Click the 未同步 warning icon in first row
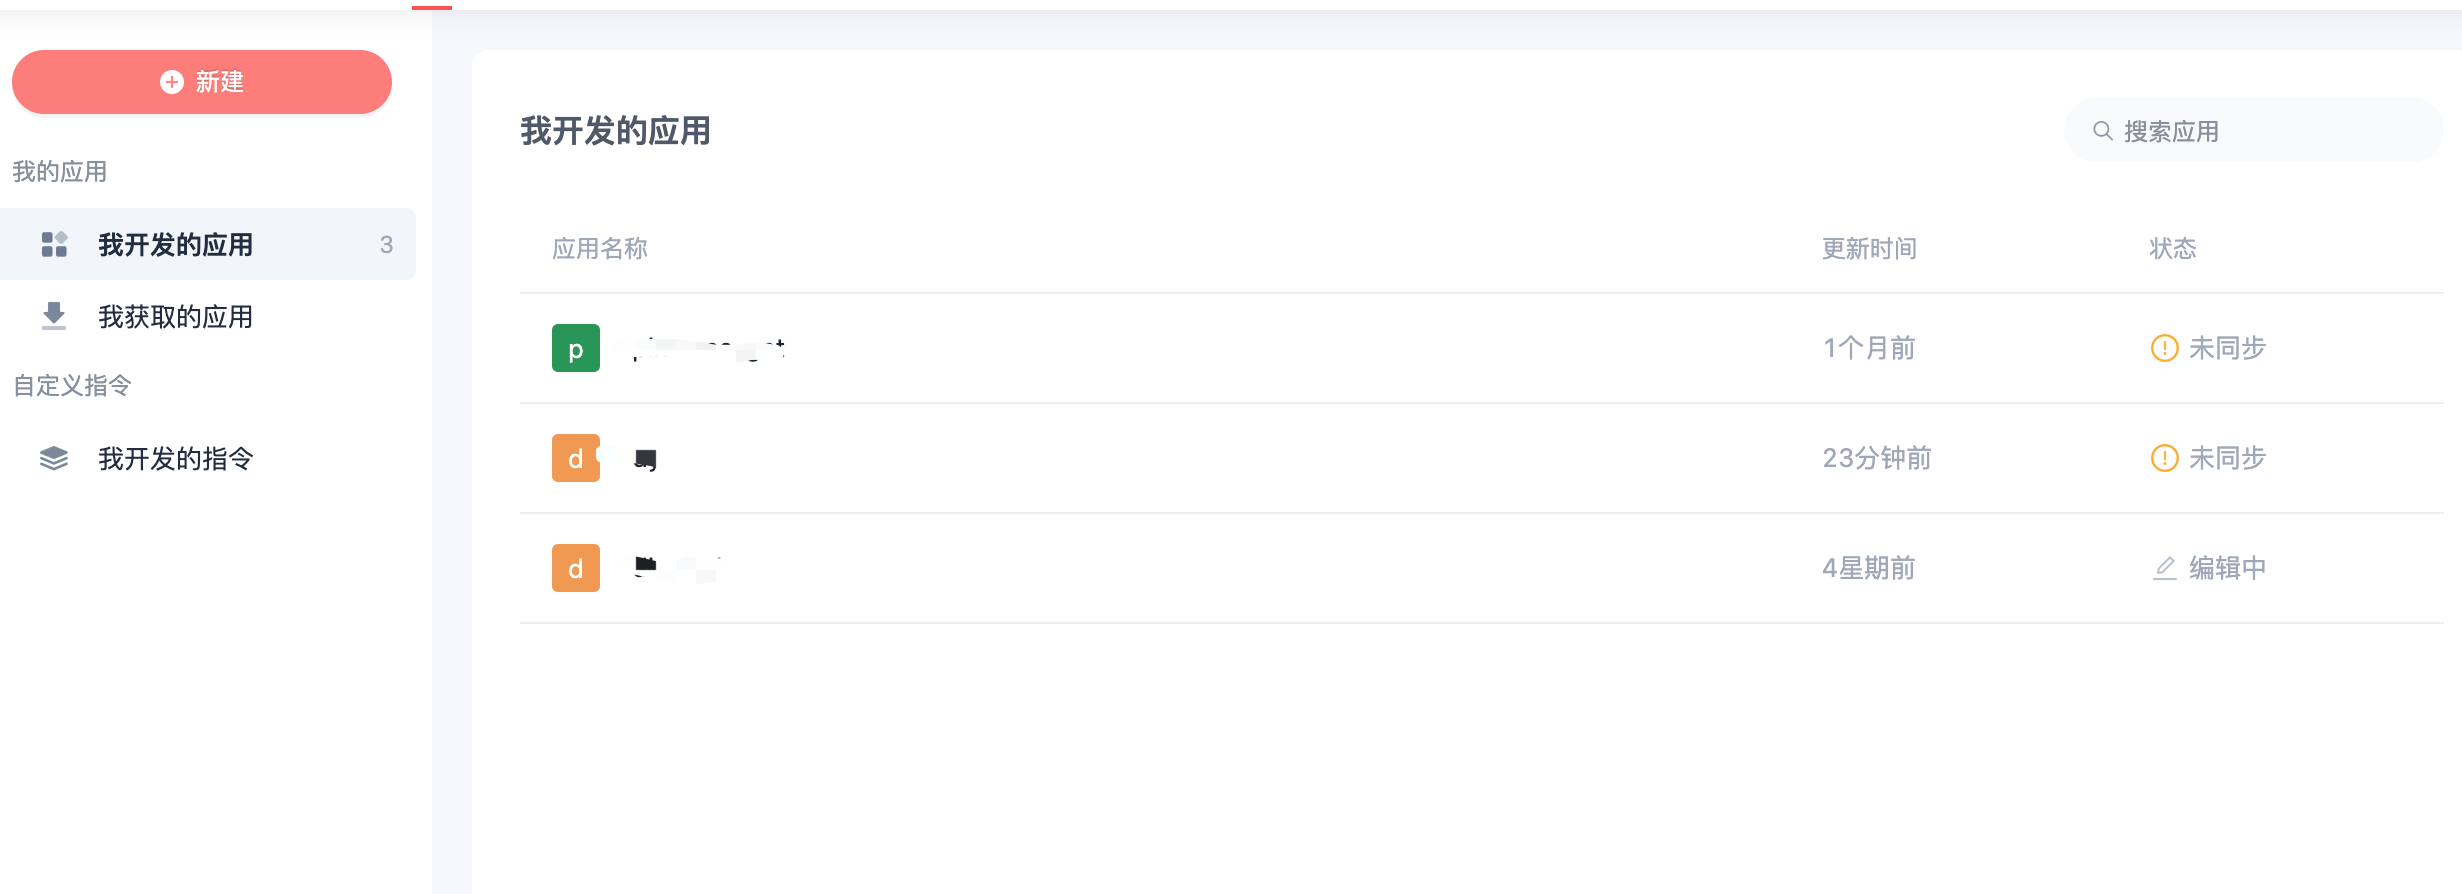 point(2164,348)
